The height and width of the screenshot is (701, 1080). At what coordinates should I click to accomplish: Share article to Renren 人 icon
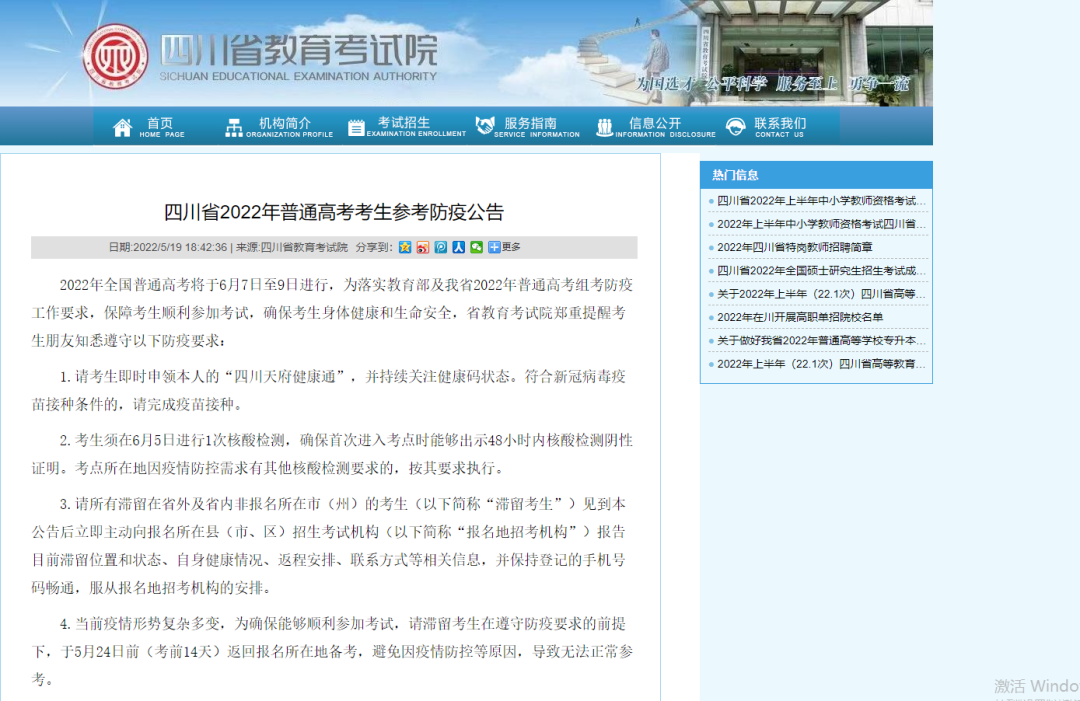pyautogui.click(x=458, y=247)
